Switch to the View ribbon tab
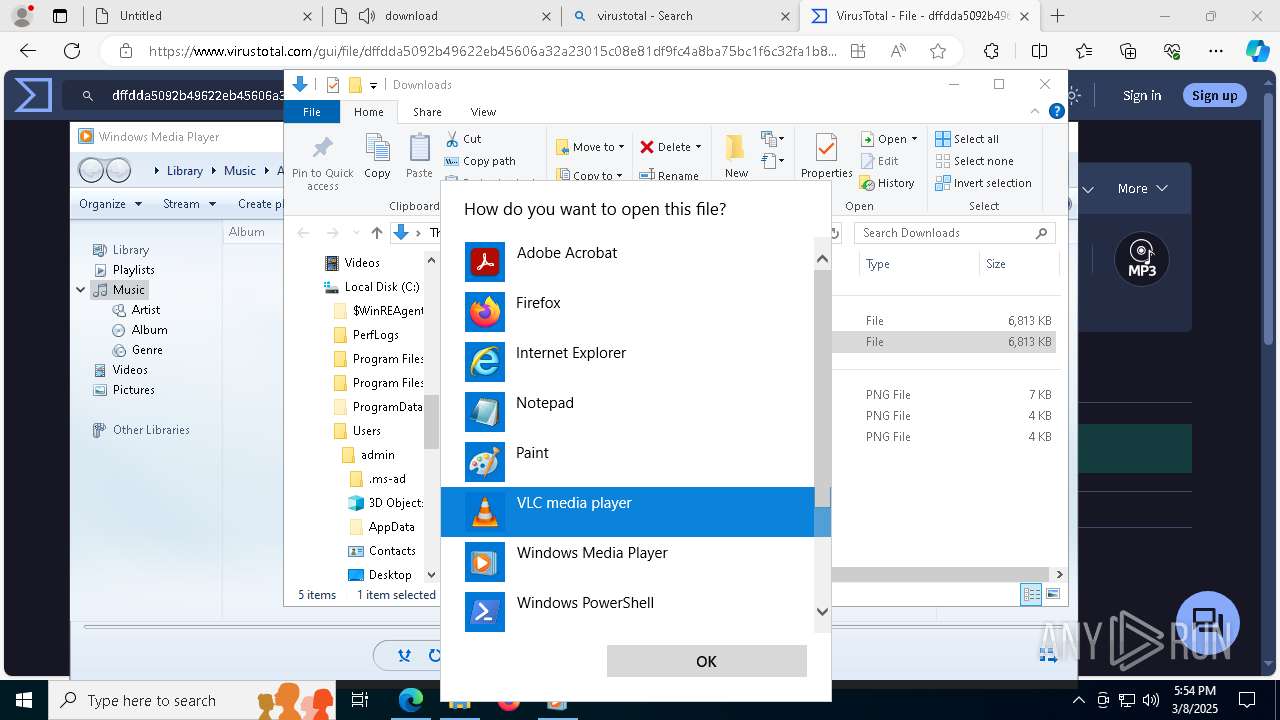The width and height of the screenshot is (1280, 720). pos(483,112)
